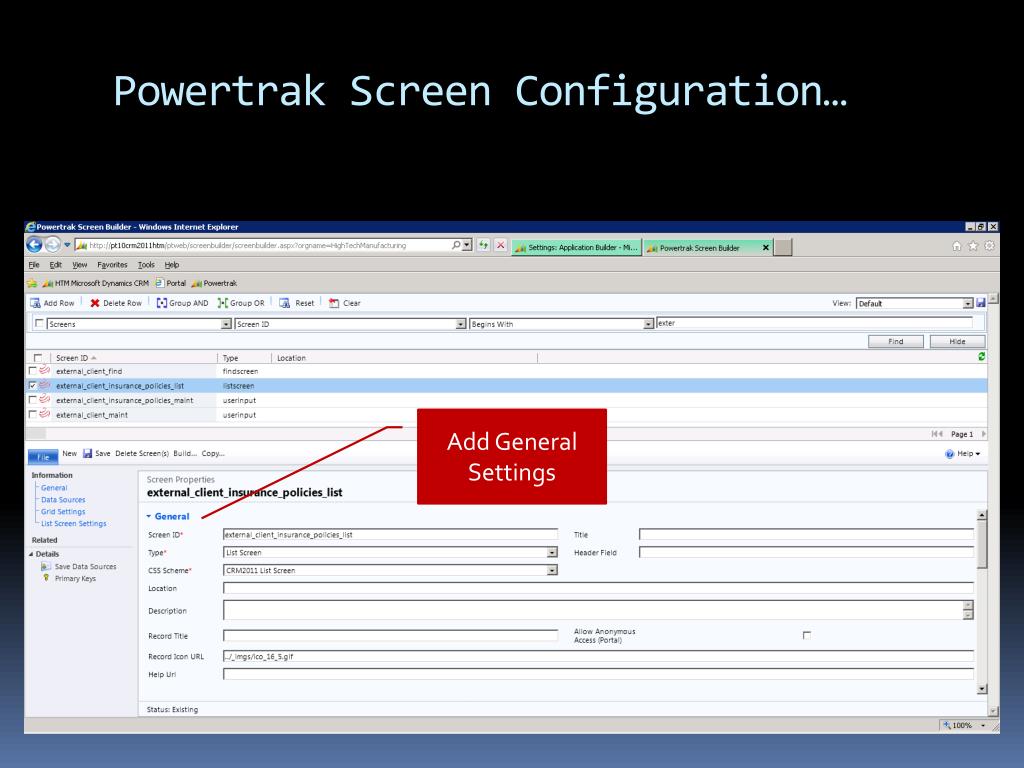Open the Favorites menu

point(112,264)
